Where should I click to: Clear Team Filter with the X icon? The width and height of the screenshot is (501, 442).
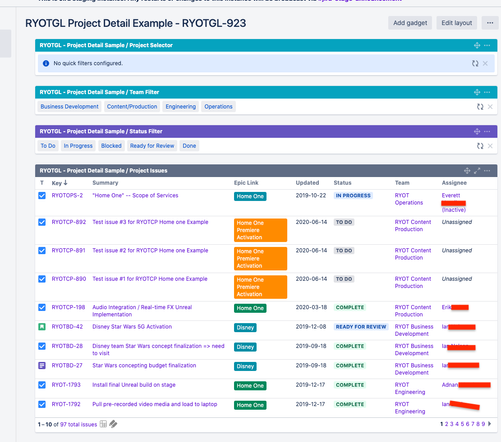(490, 107)
